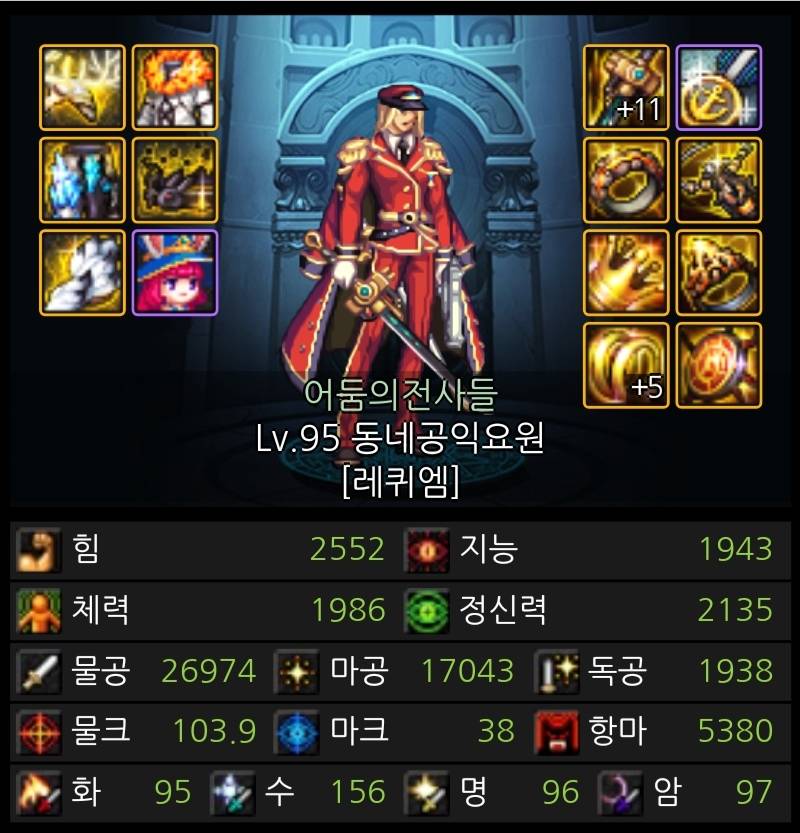Viewport: 800px width, 833px height.
Task: Click the +11 reinforced weapon slot
Action: coord(626,88)
